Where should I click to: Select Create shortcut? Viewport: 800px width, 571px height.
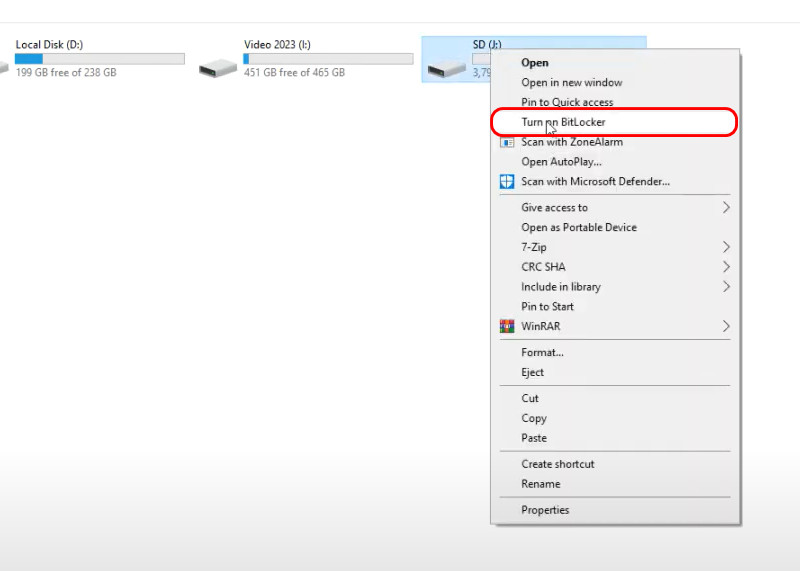pos(615,464)
